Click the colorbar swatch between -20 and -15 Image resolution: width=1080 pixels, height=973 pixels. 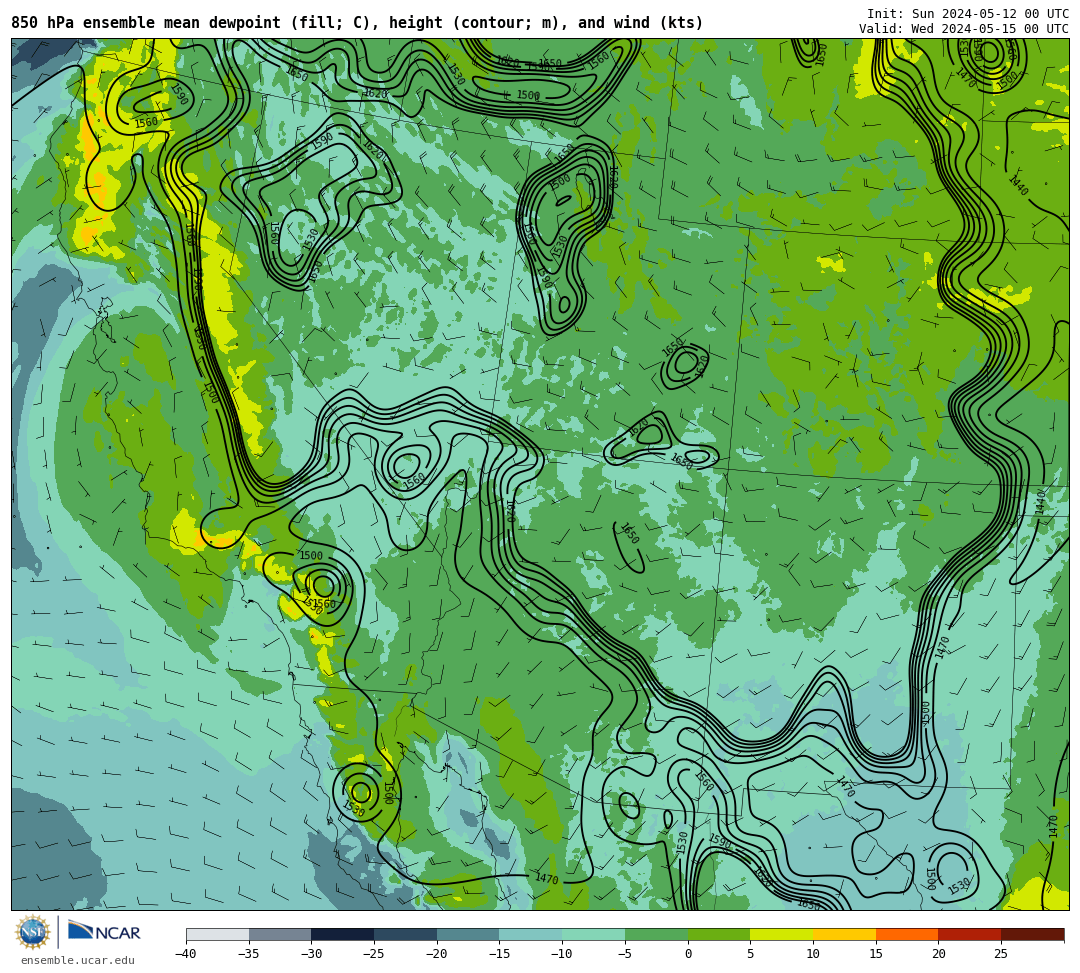[468, 934]
